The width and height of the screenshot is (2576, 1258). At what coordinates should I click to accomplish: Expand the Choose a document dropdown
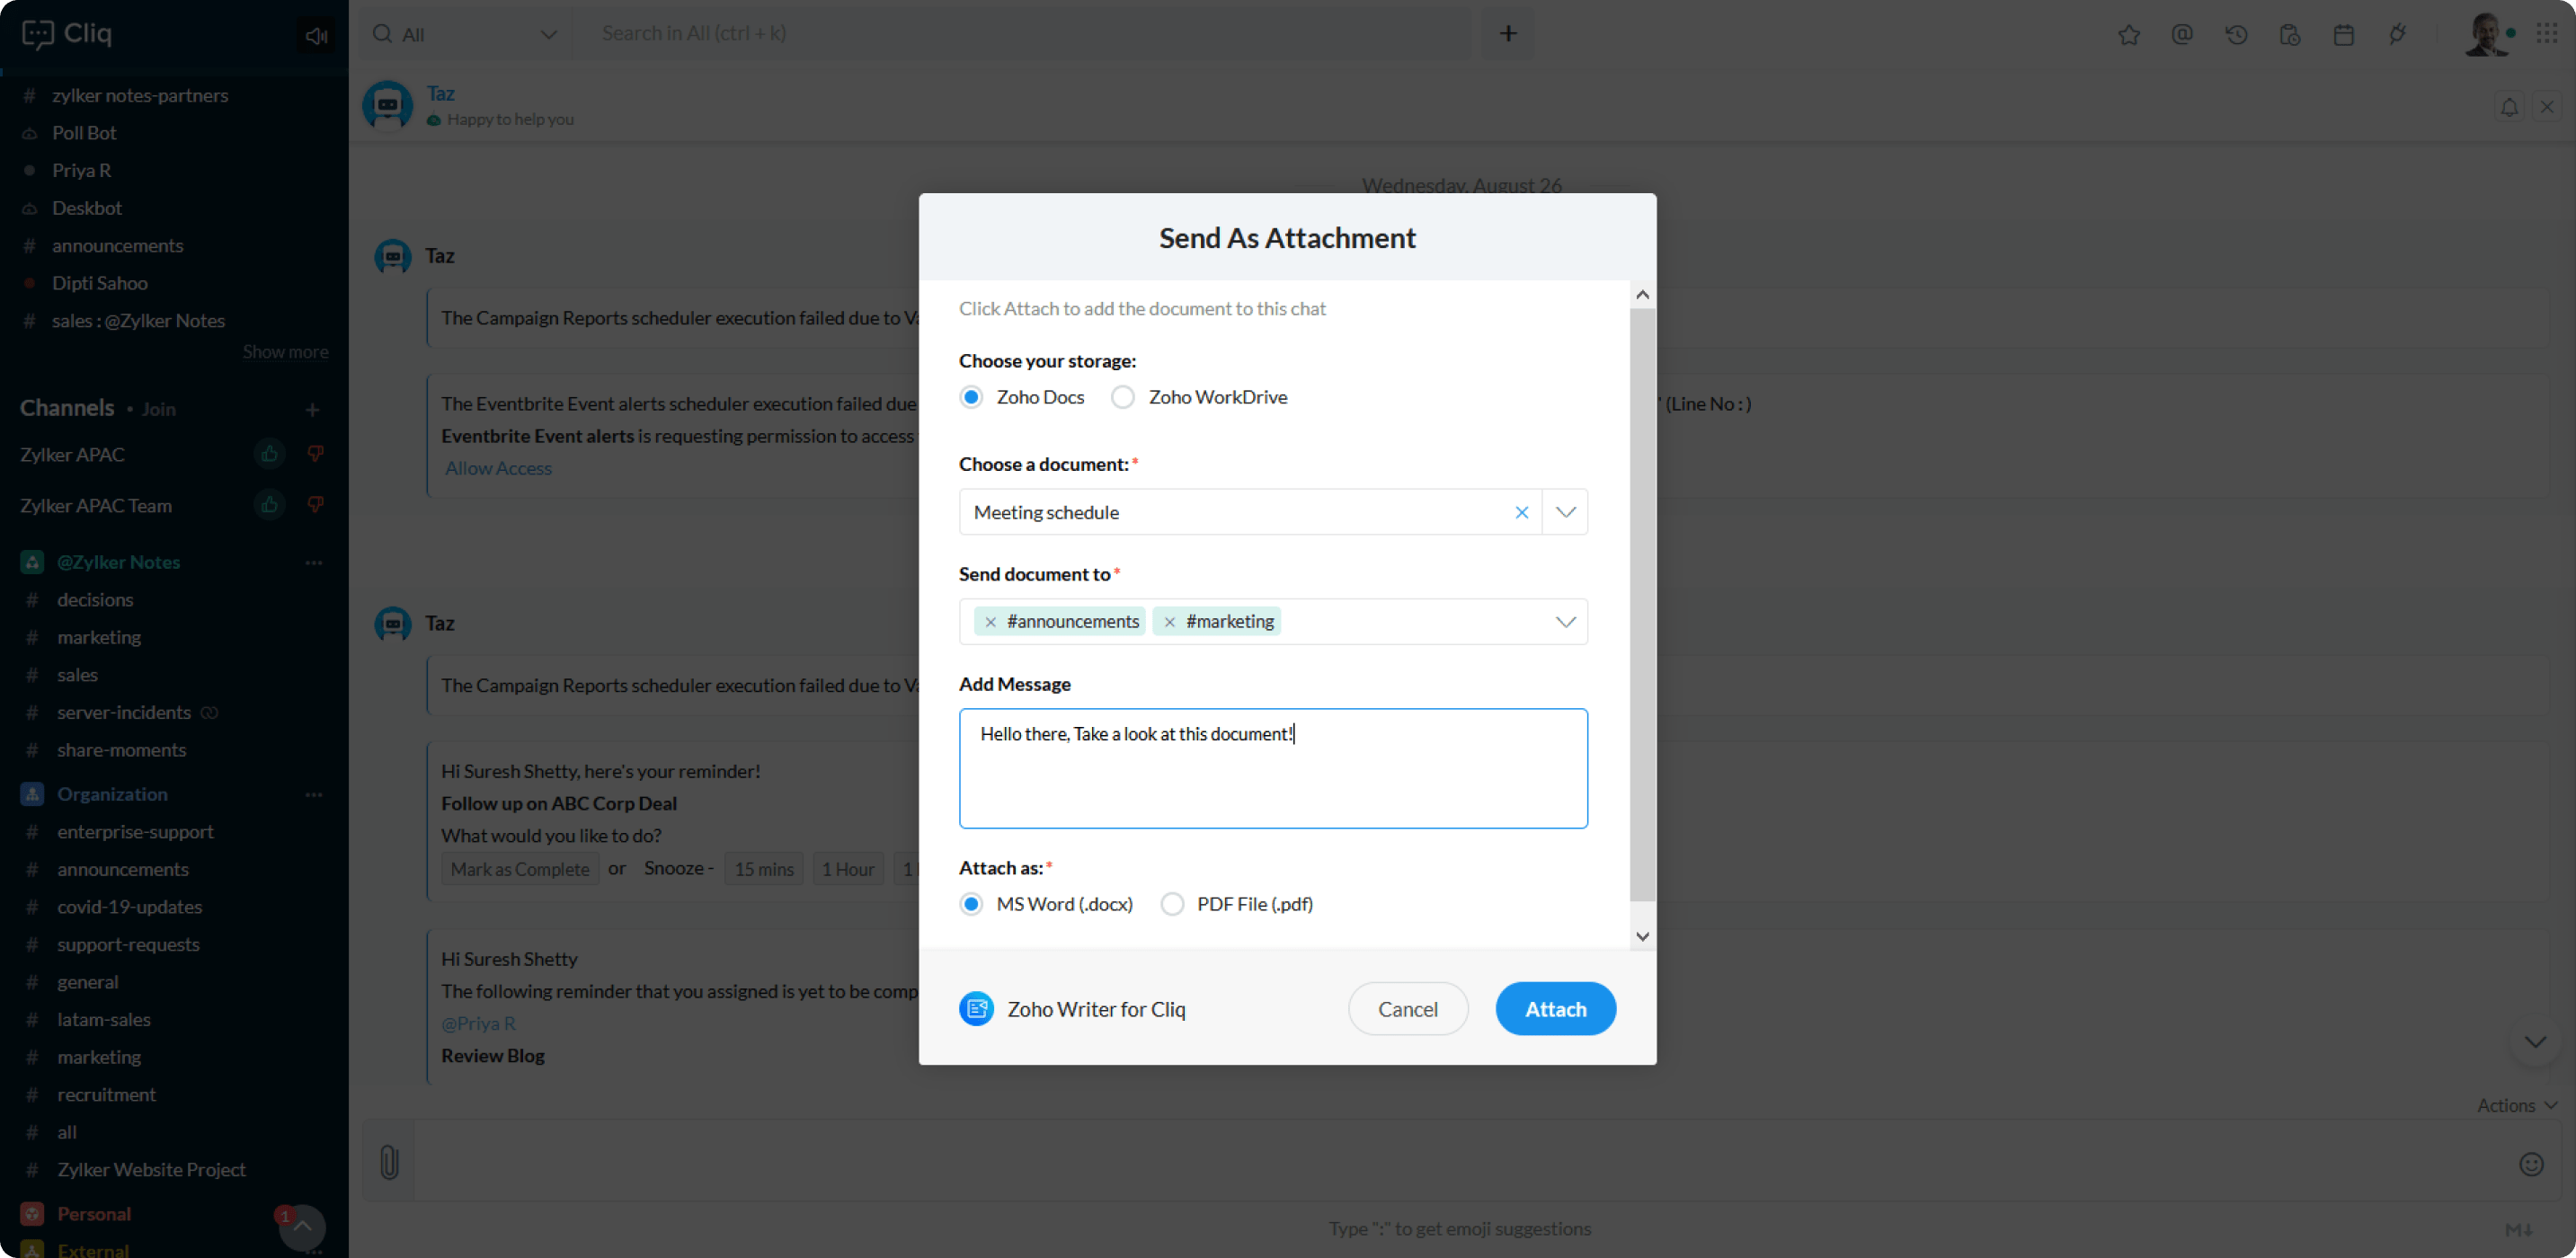1565,512
